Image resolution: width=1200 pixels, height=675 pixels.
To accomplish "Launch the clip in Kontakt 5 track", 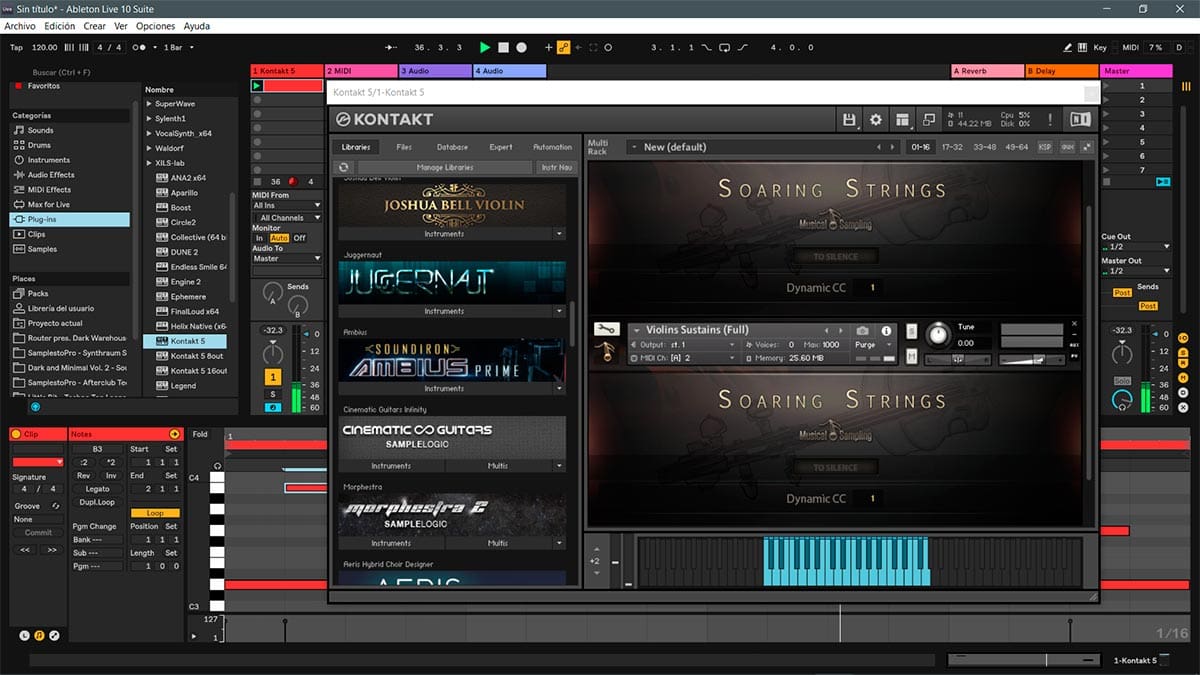I will point(257,86).
